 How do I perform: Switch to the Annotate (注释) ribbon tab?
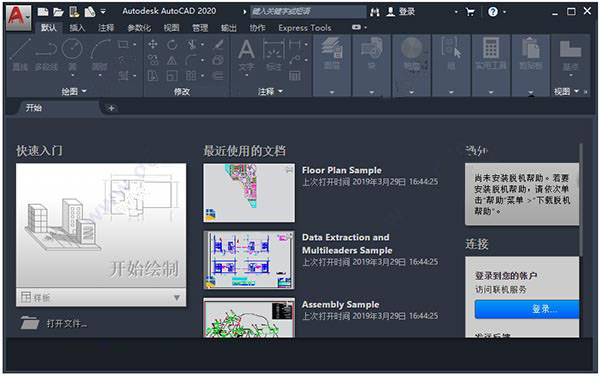click(106, 28)
